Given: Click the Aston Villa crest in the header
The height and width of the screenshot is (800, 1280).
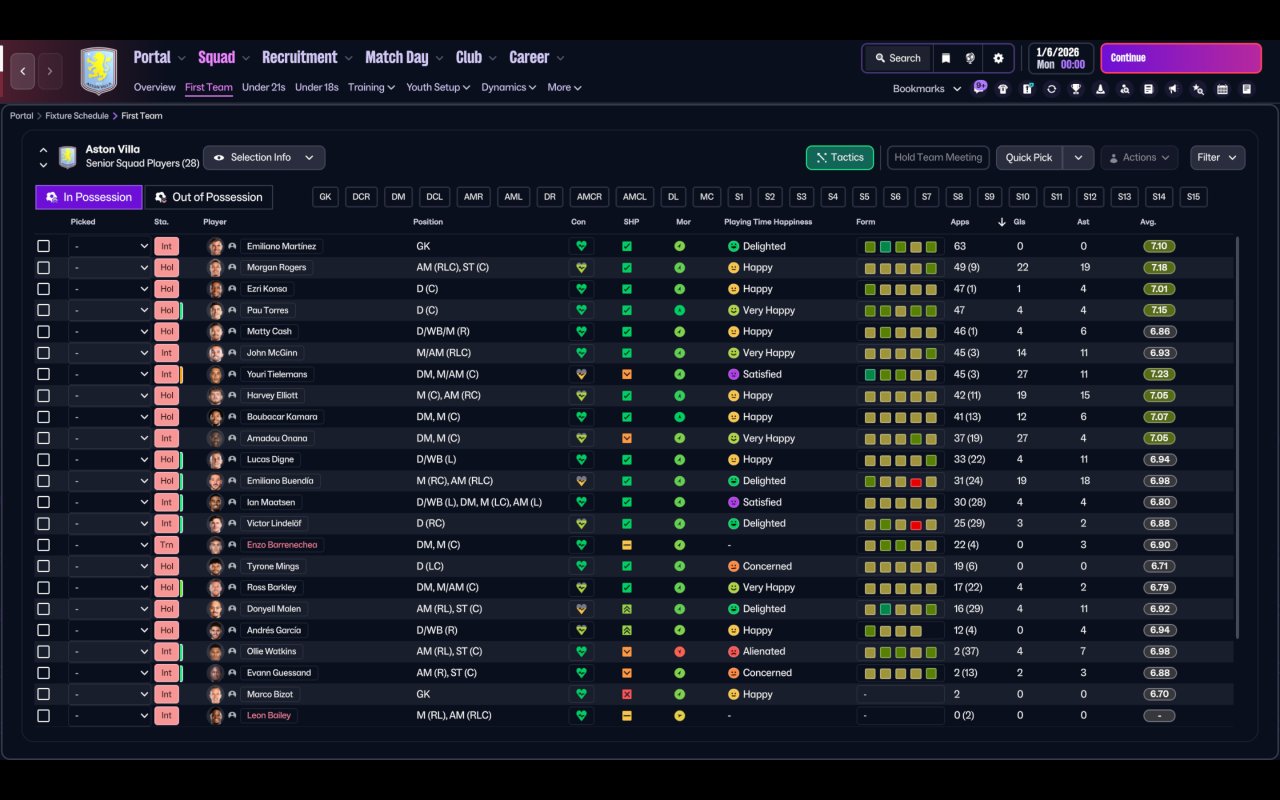Looking at the screenshot, I should click(x=99, y=71).
